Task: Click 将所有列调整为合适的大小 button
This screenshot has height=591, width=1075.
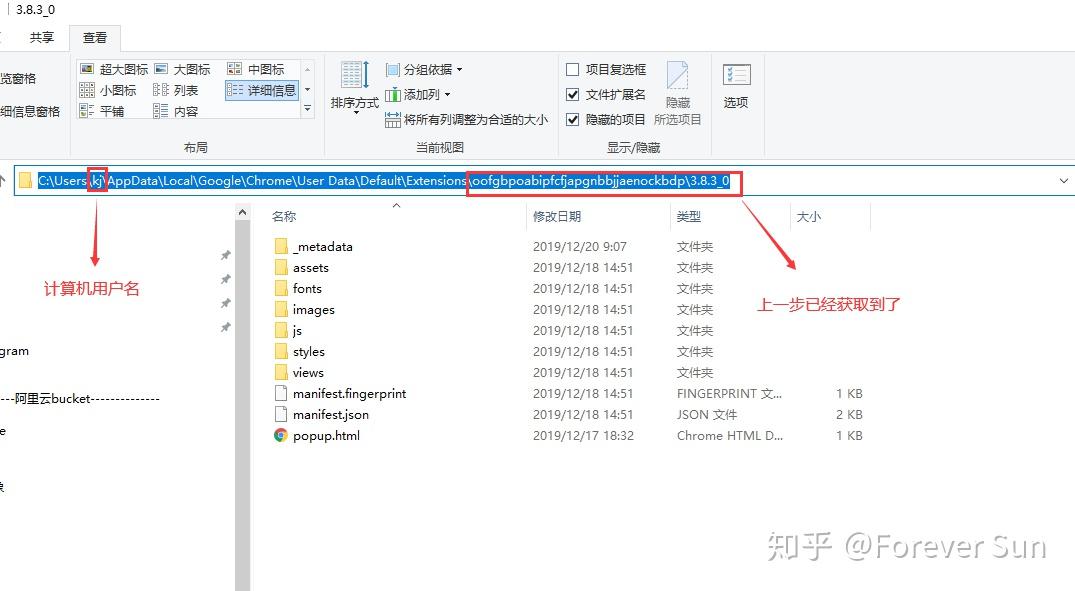Action: tap(466, 119)
